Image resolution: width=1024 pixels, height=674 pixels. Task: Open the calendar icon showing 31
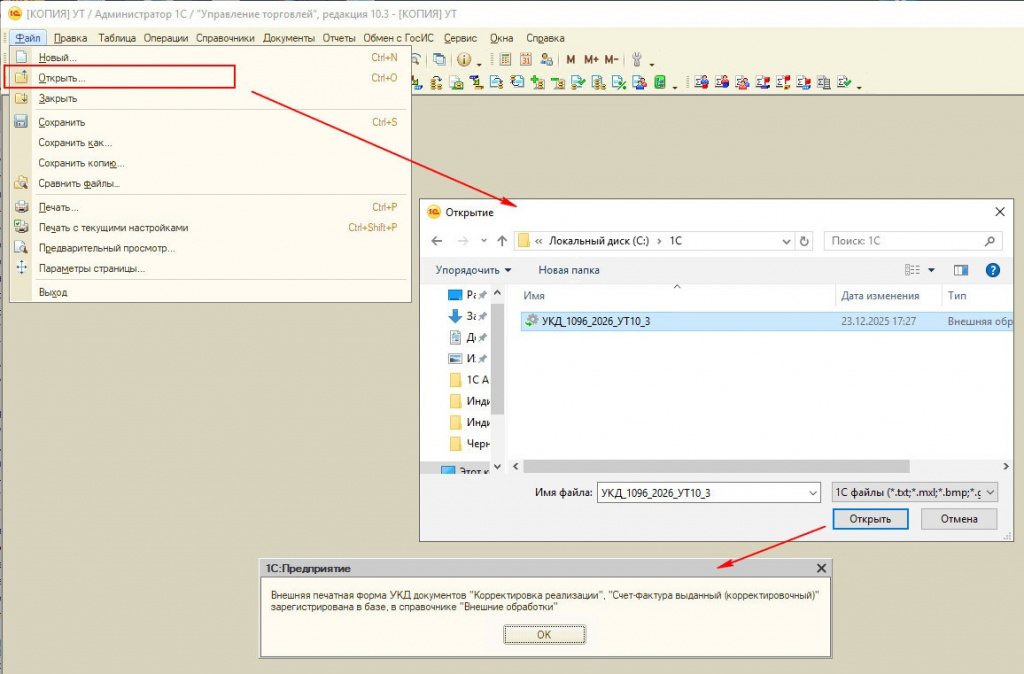click(x=526, y=60)
